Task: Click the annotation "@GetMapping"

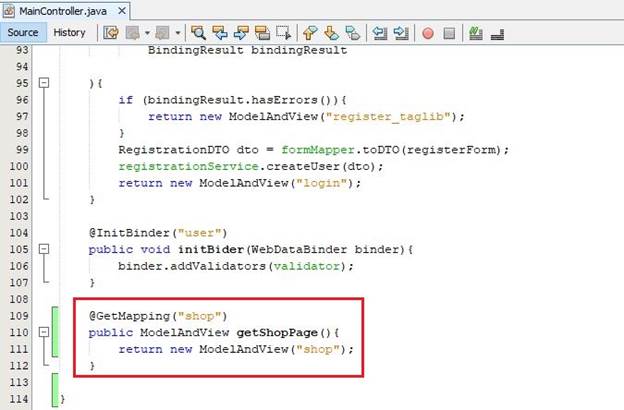Action: pyautogui.click(x=130, y=316)
